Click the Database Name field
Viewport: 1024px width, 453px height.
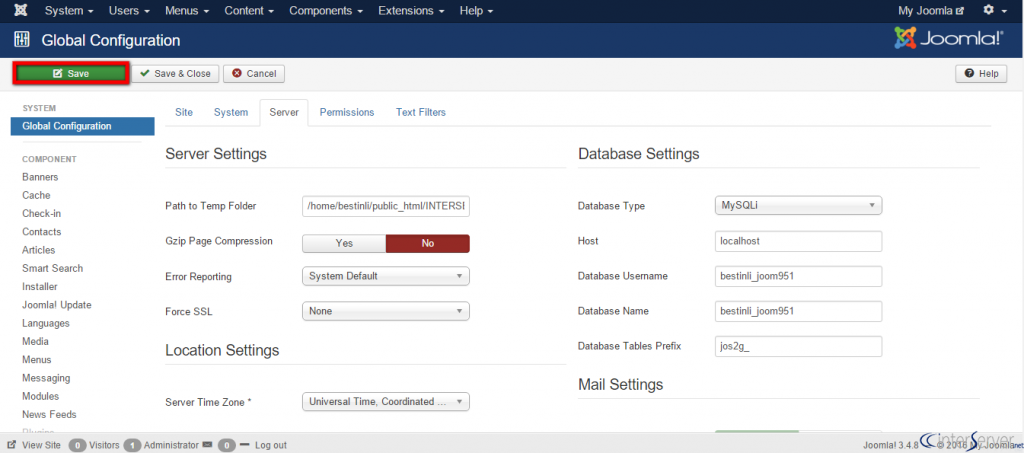pos(799,311)
